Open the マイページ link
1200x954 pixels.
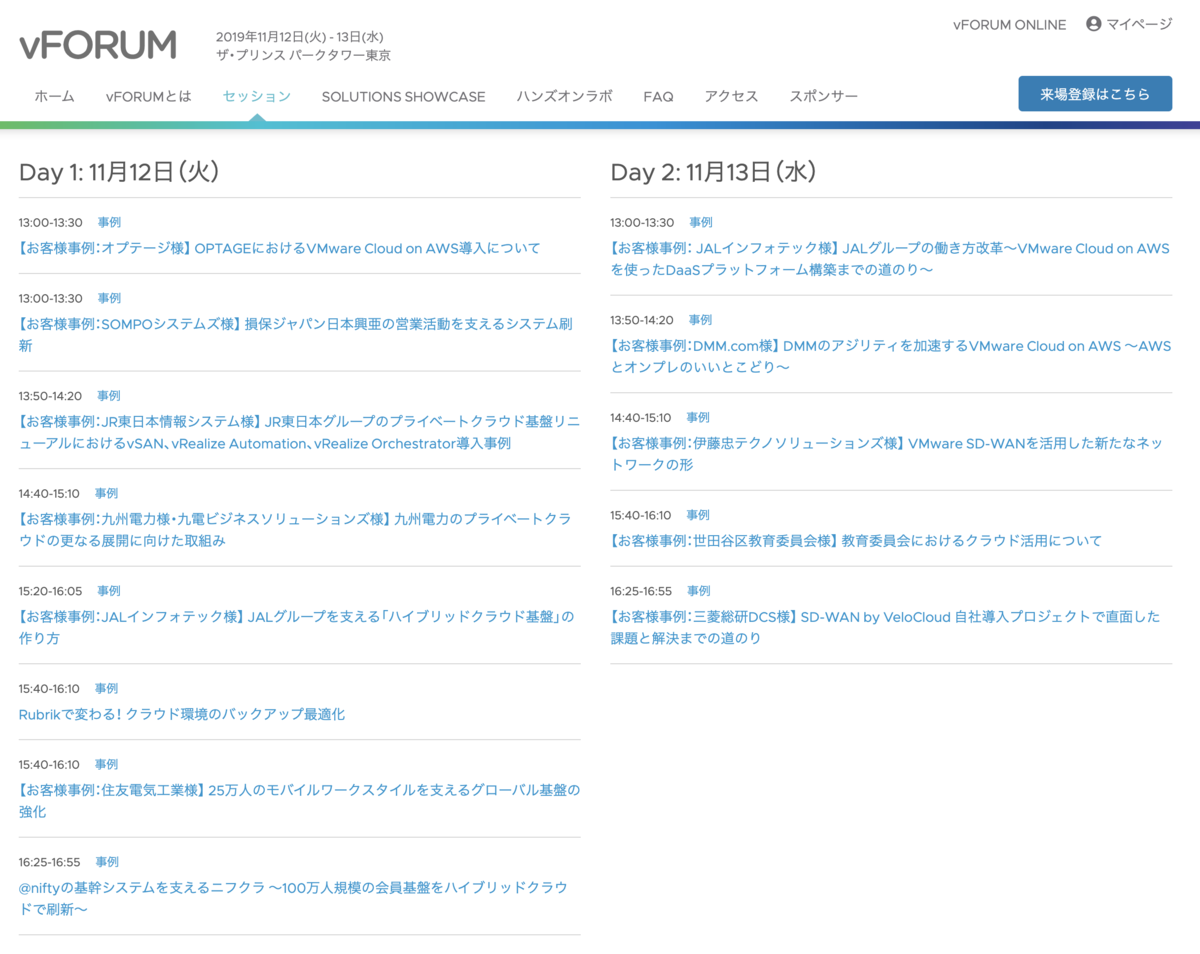tap(1138, 24)
